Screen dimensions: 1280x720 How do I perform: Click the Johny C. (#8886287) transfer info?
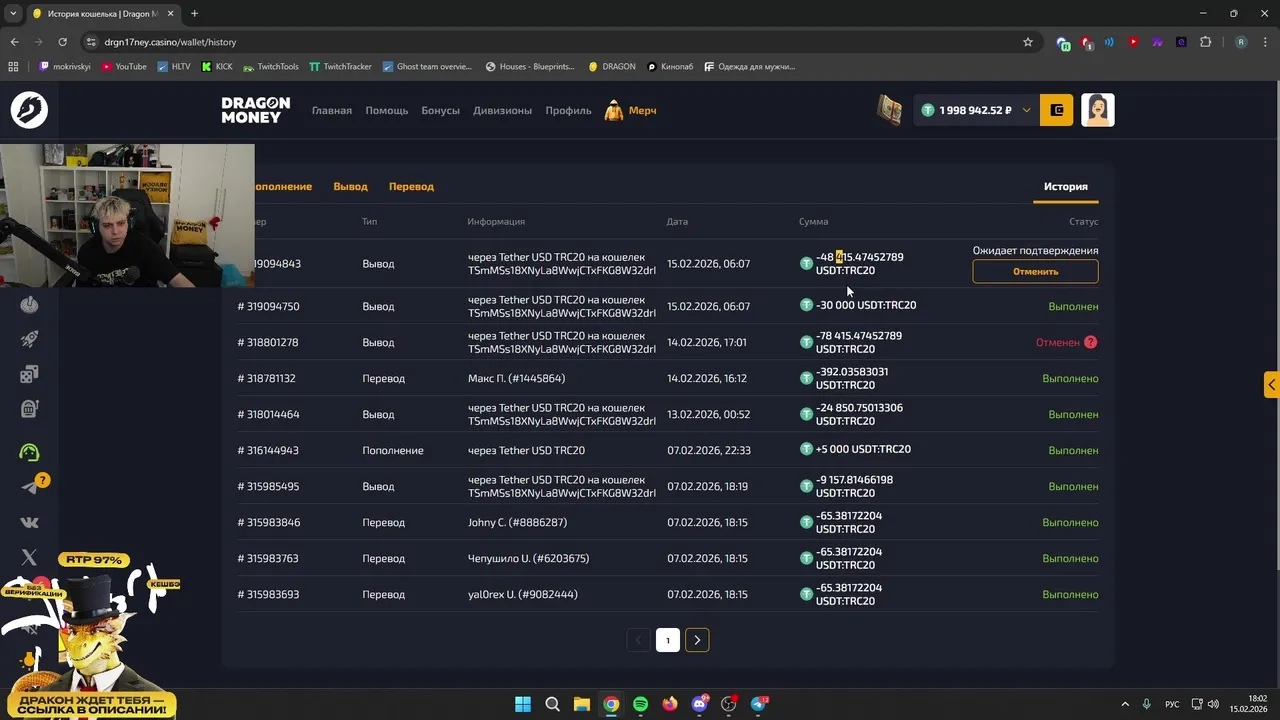click(x=517, y=522)
